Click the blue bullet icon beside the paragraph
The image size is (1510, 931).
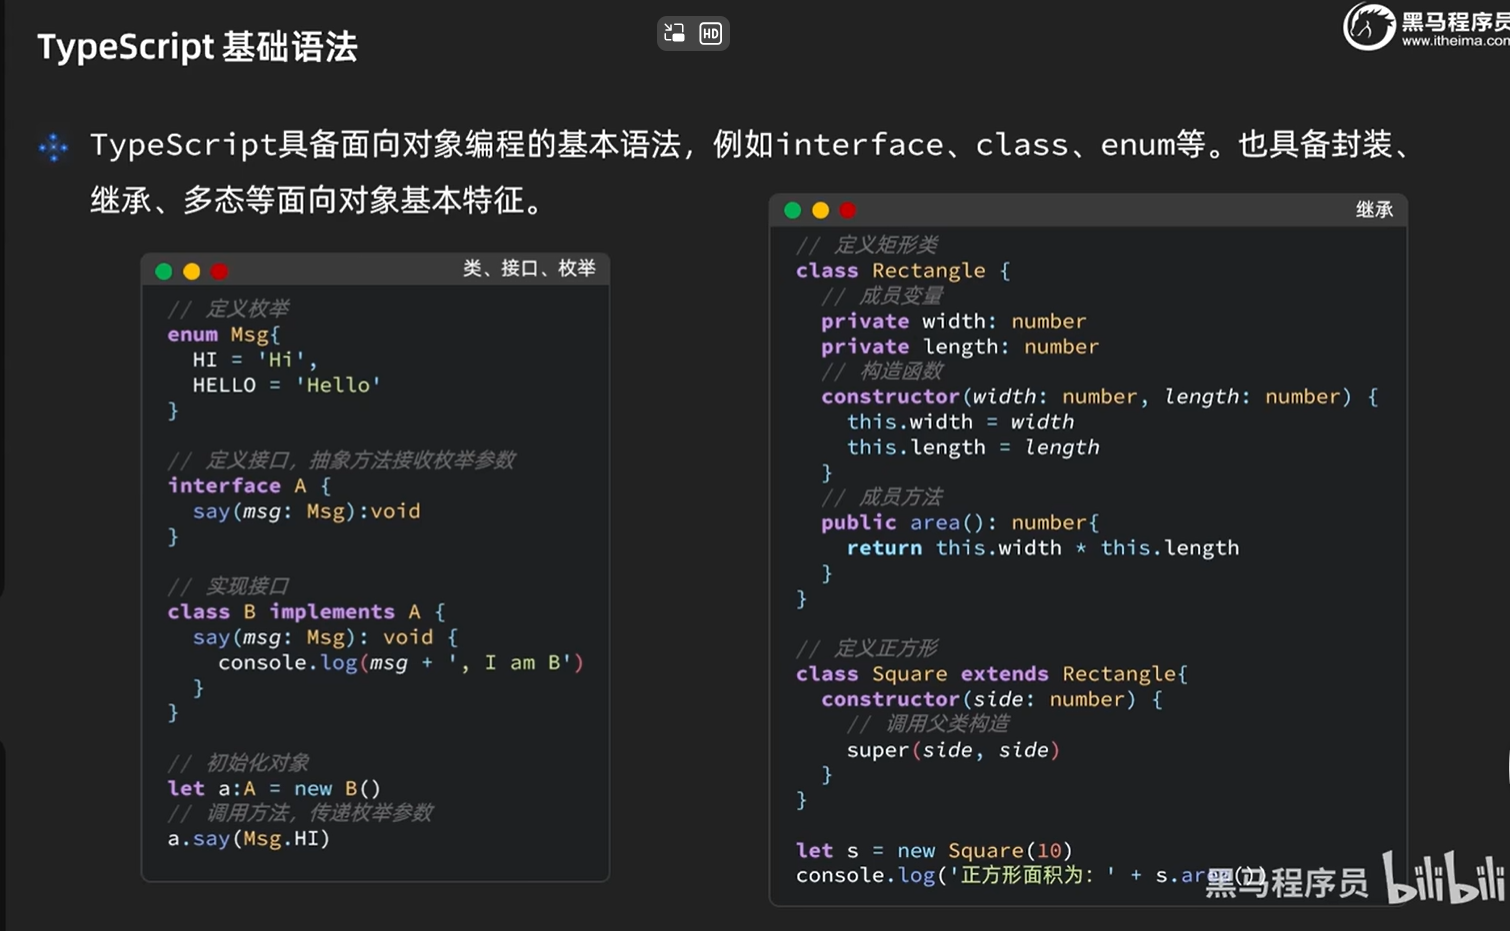pos(53,147)
